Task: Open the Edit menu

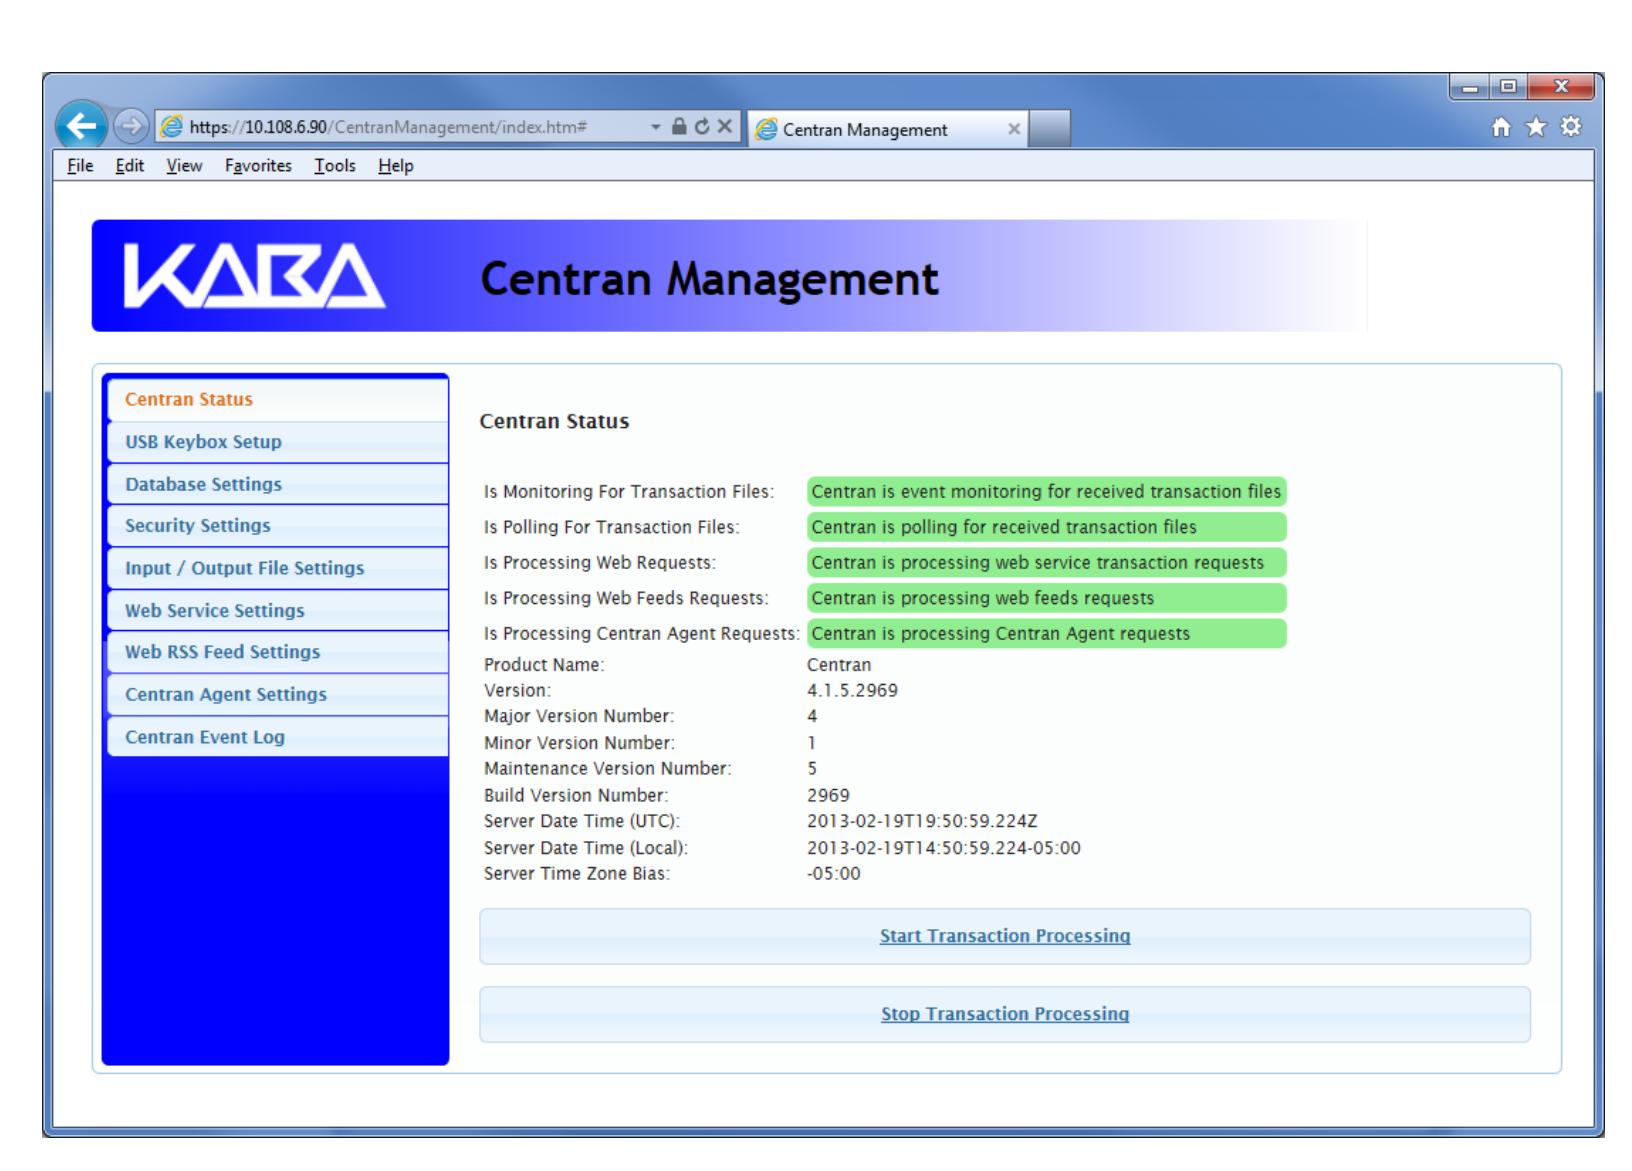Action: (x=129, y=166)
